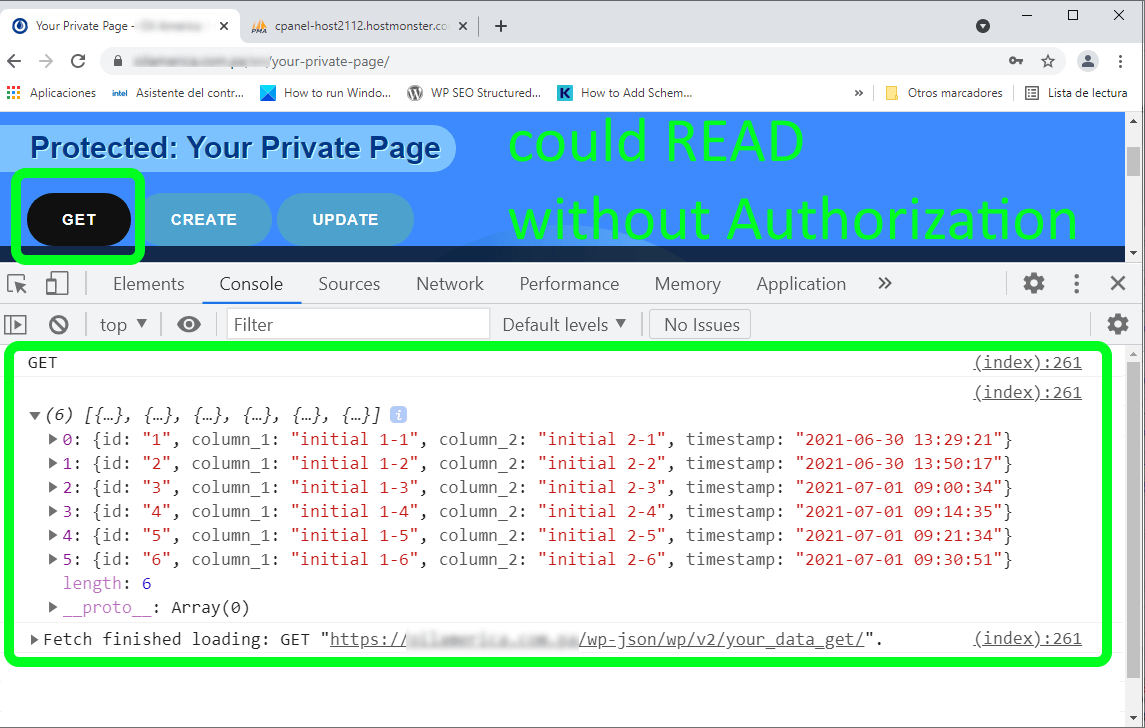Open Asistente del contr... bookmark

point(177,93)
